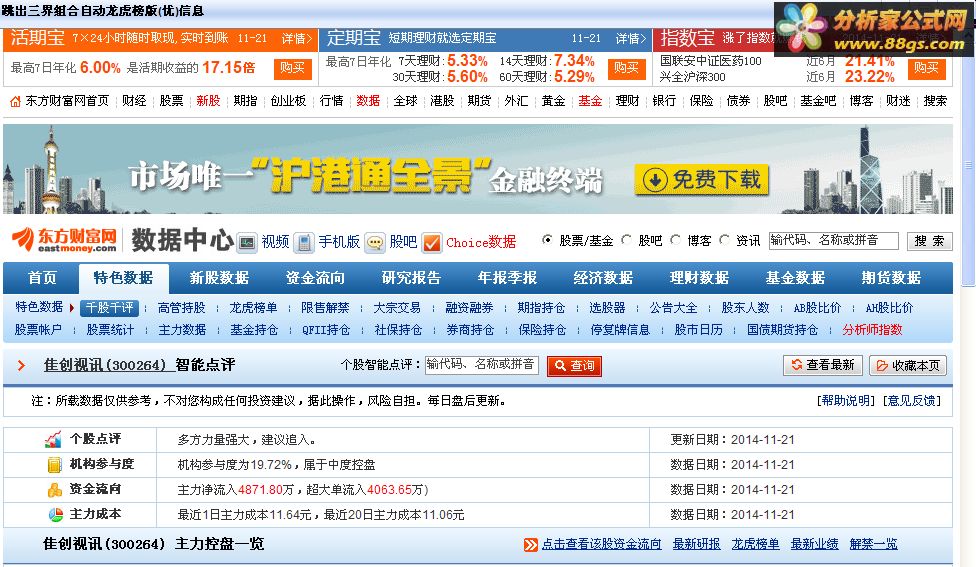The image size is (976, 567).
Task: Open the 视频 video icon
Action: (247, 242)
